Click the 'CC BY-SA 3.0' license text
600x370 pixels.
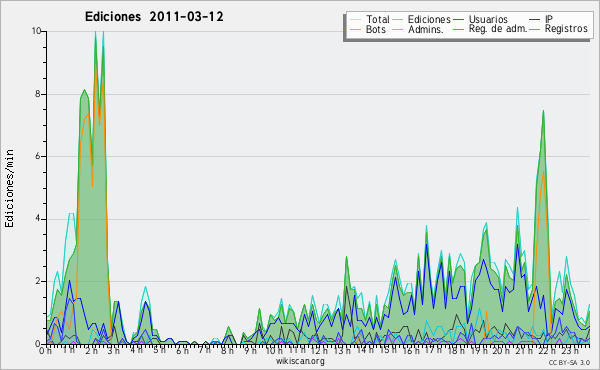(x=569, y=362)
